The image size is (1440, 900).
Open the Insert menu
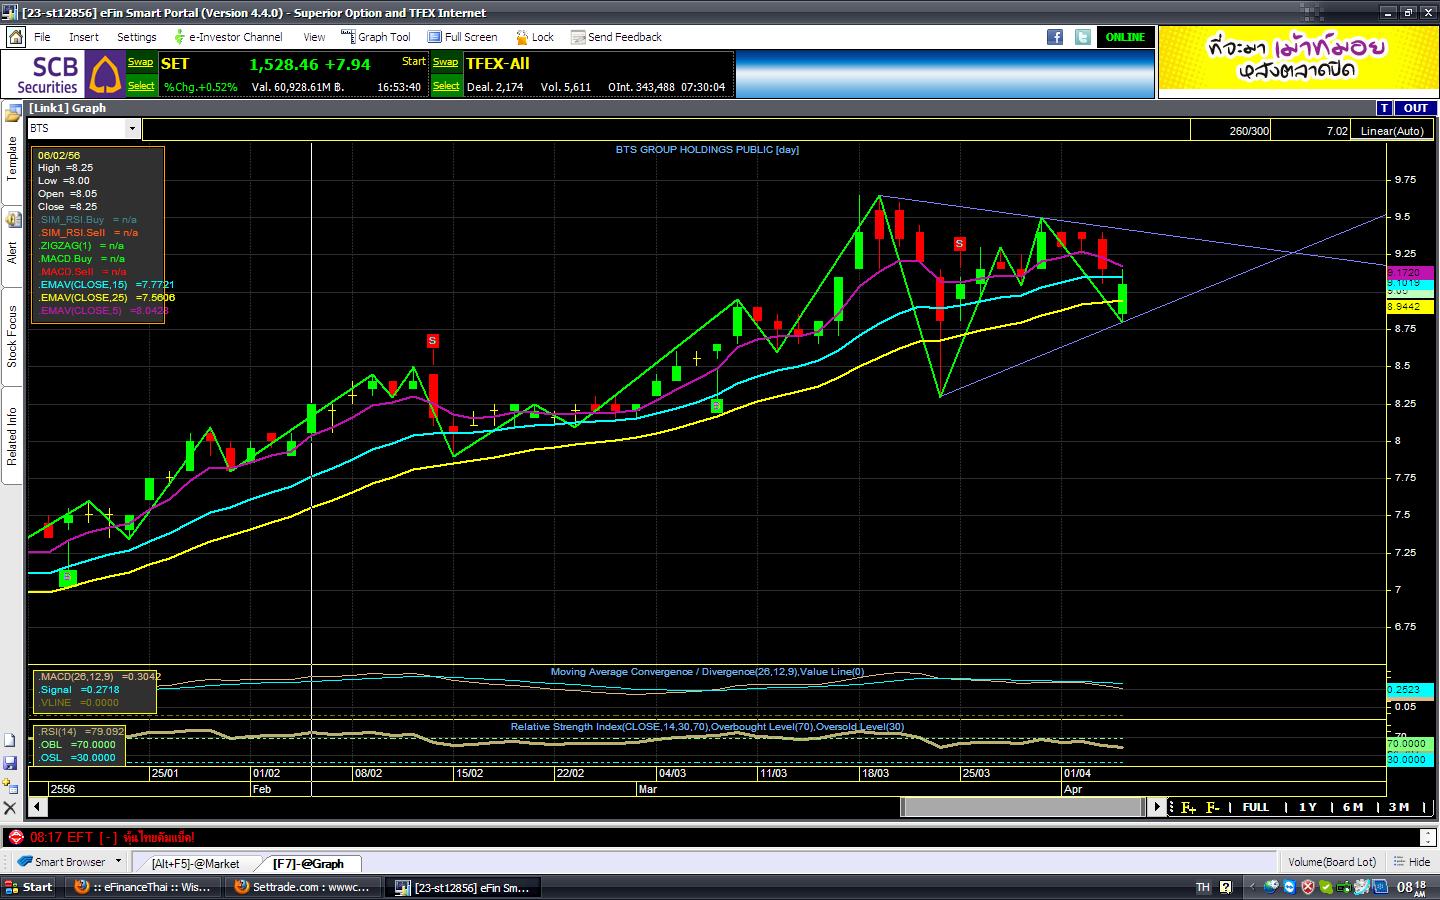click(x=84, y=37)
